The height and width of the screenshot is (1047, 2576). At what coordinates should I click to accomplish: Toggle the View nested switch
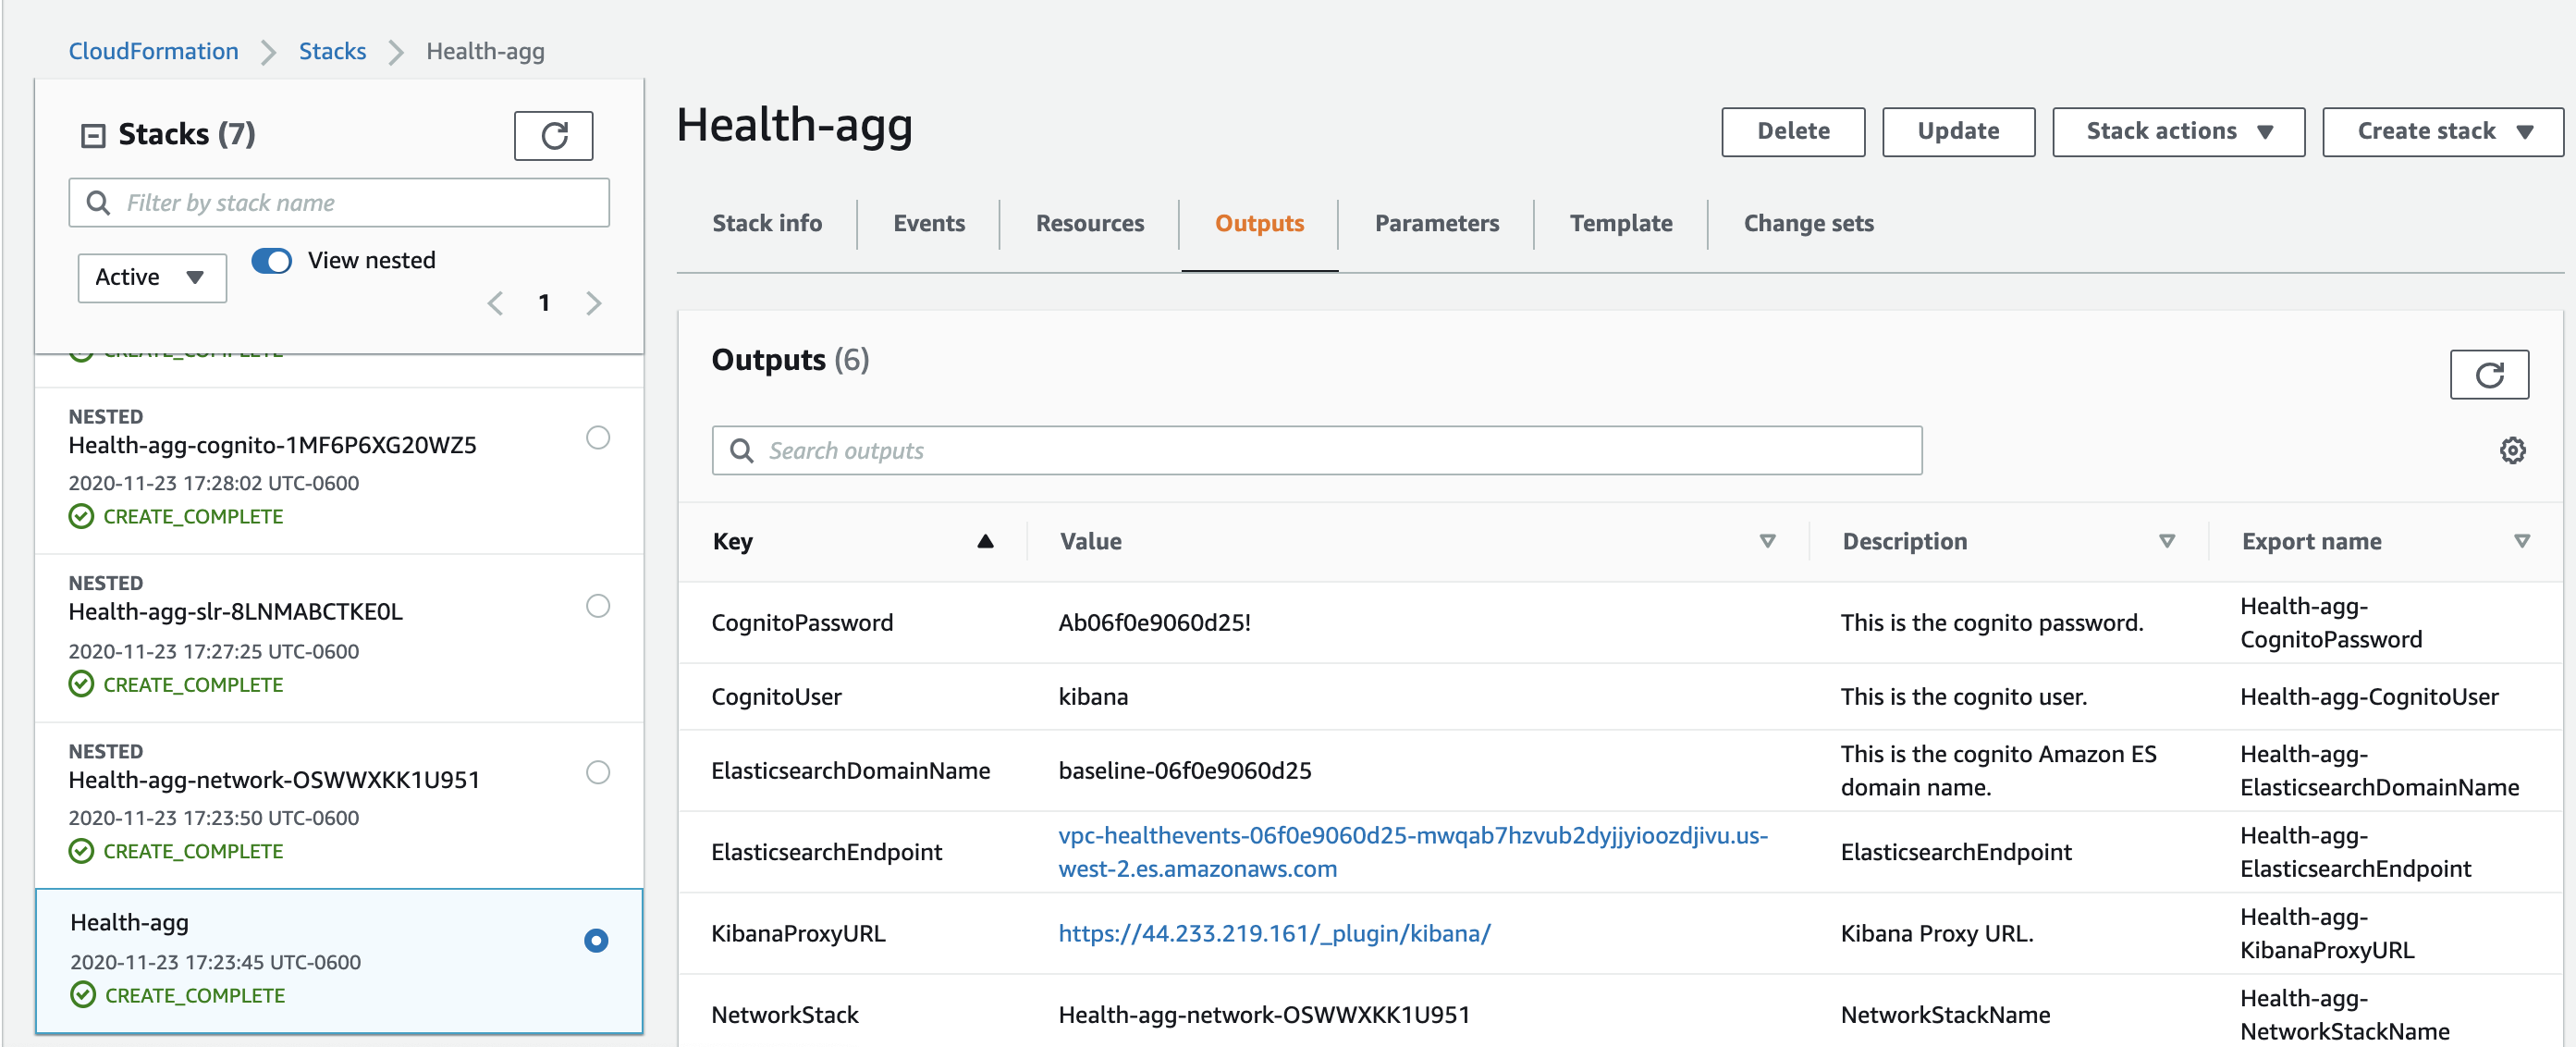[x=271, y=261]
